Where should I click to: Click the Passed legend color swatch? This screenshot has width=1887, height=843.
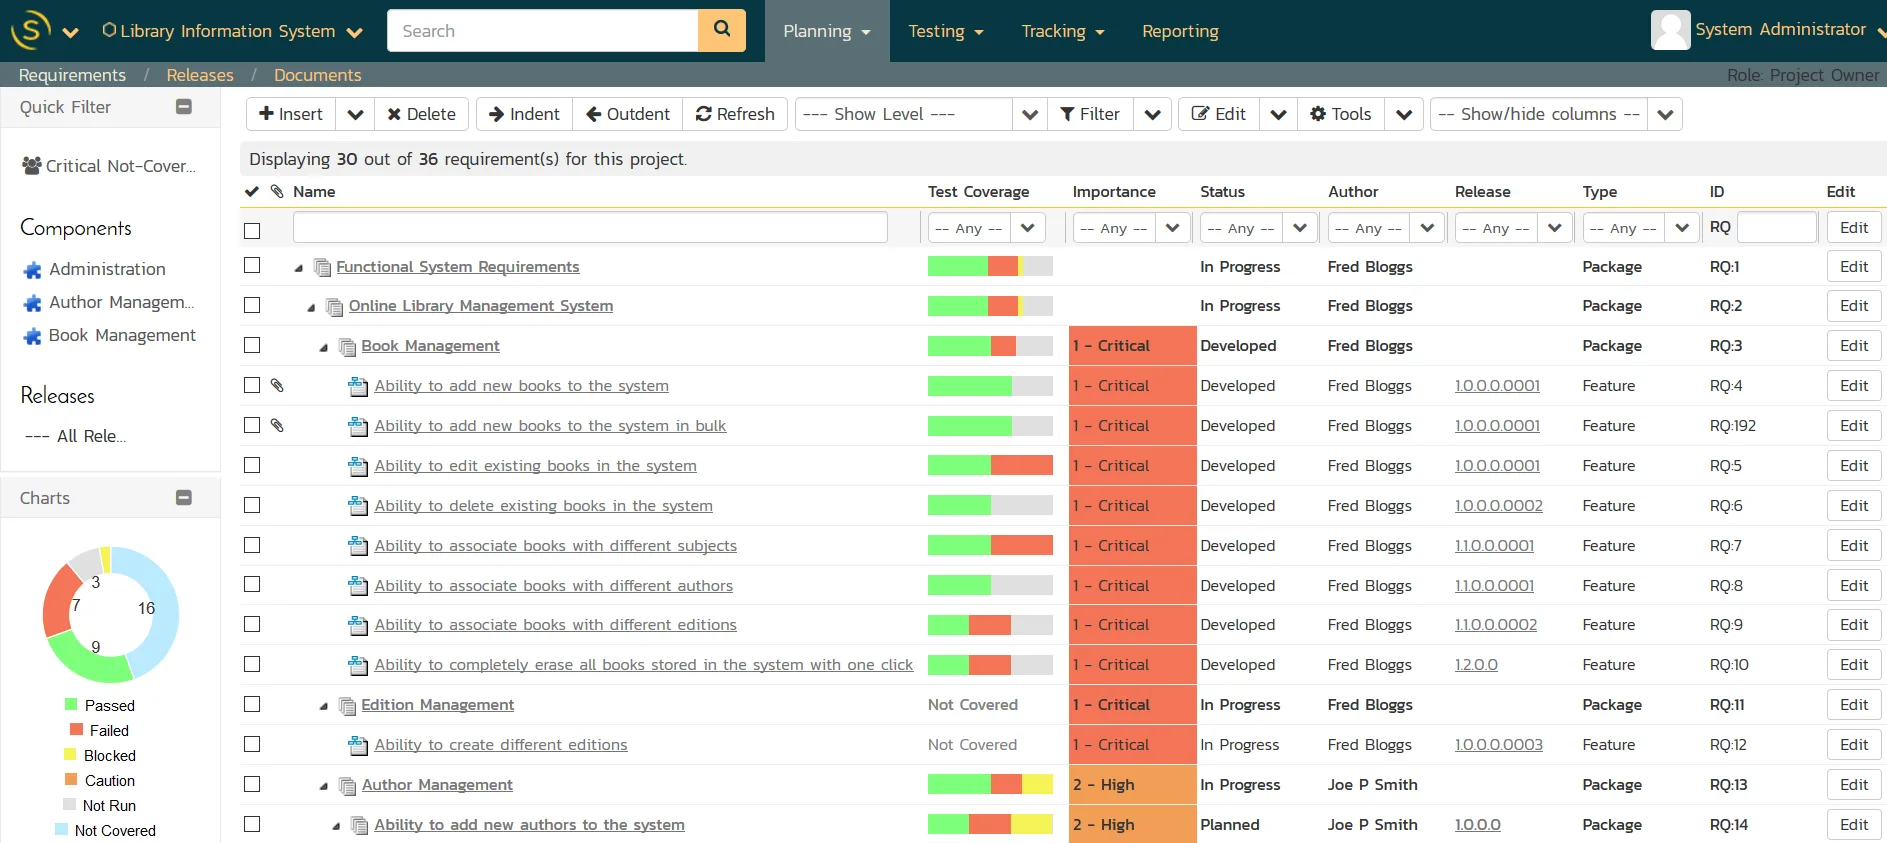(71, 704)
